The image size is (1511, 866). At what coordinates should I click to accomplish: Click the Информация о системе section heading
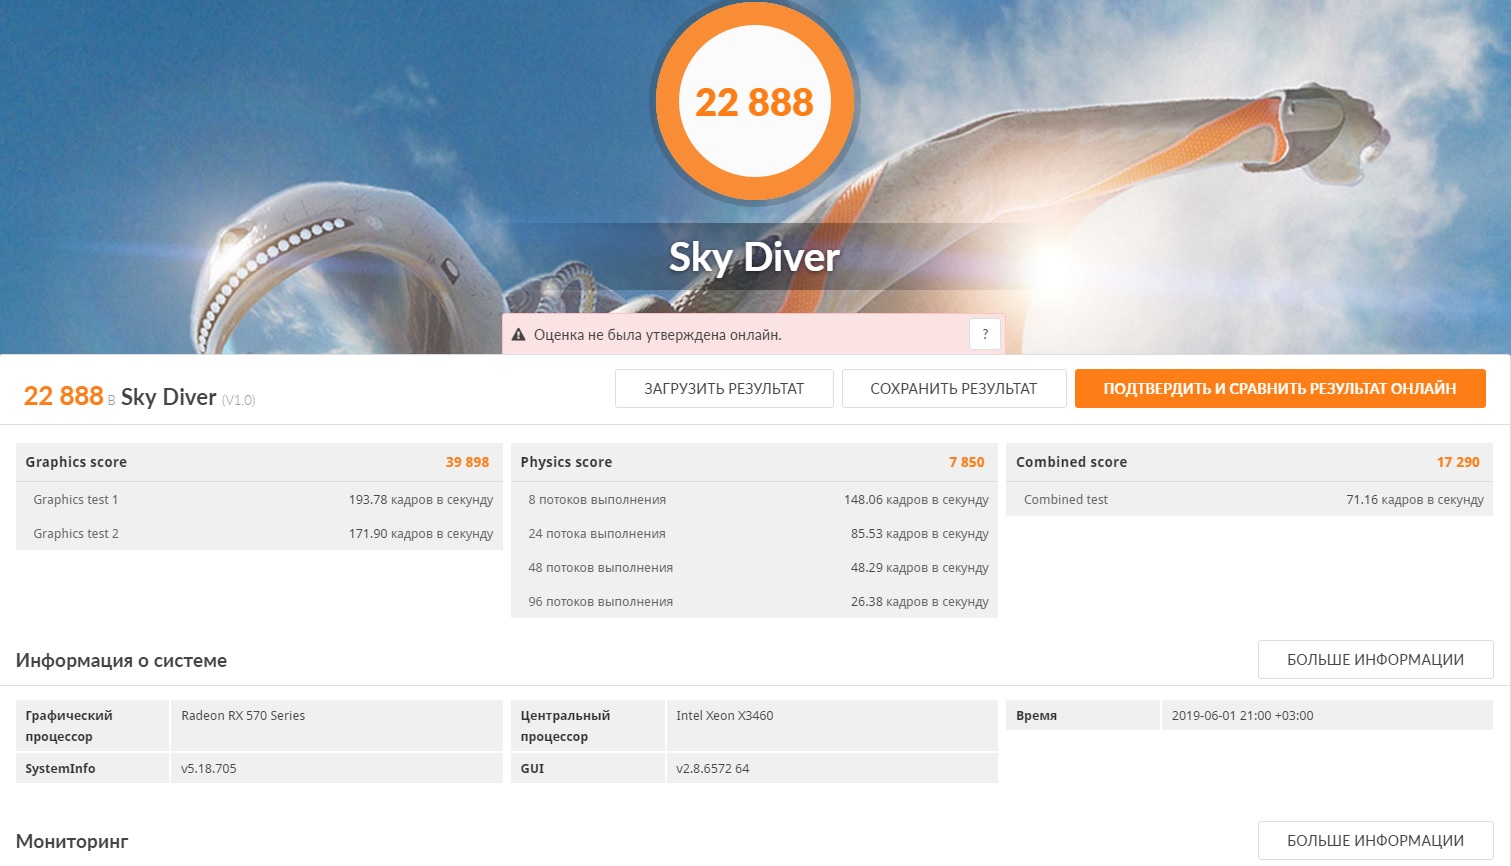(121, 660)
